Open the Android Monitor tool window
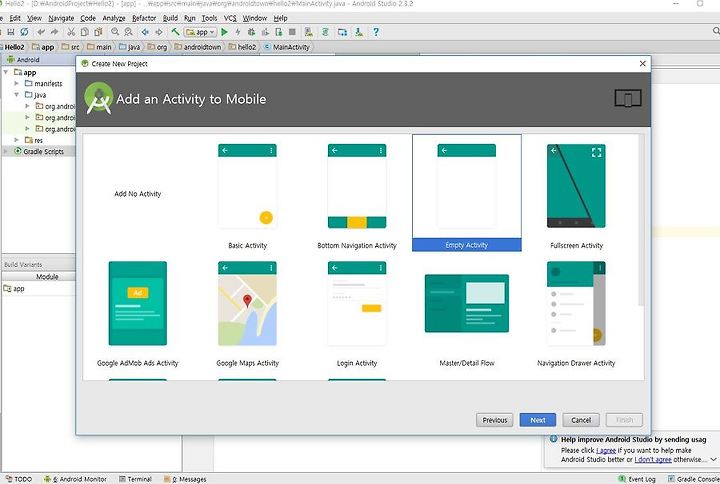This screenshot has width=720, height=484. click(x=75, y=479)
